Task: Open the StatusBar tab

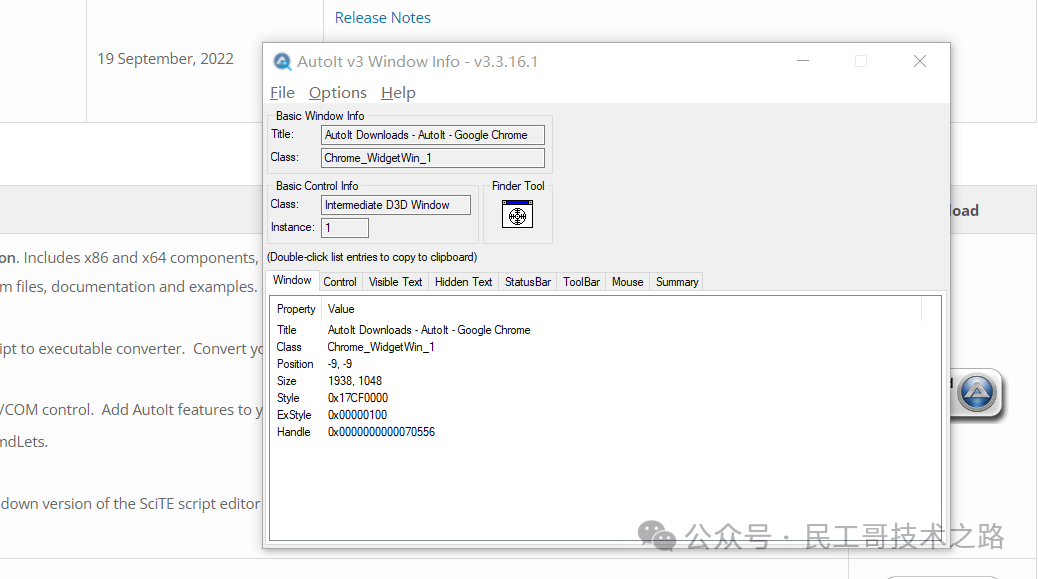Action: coord(528,282)
